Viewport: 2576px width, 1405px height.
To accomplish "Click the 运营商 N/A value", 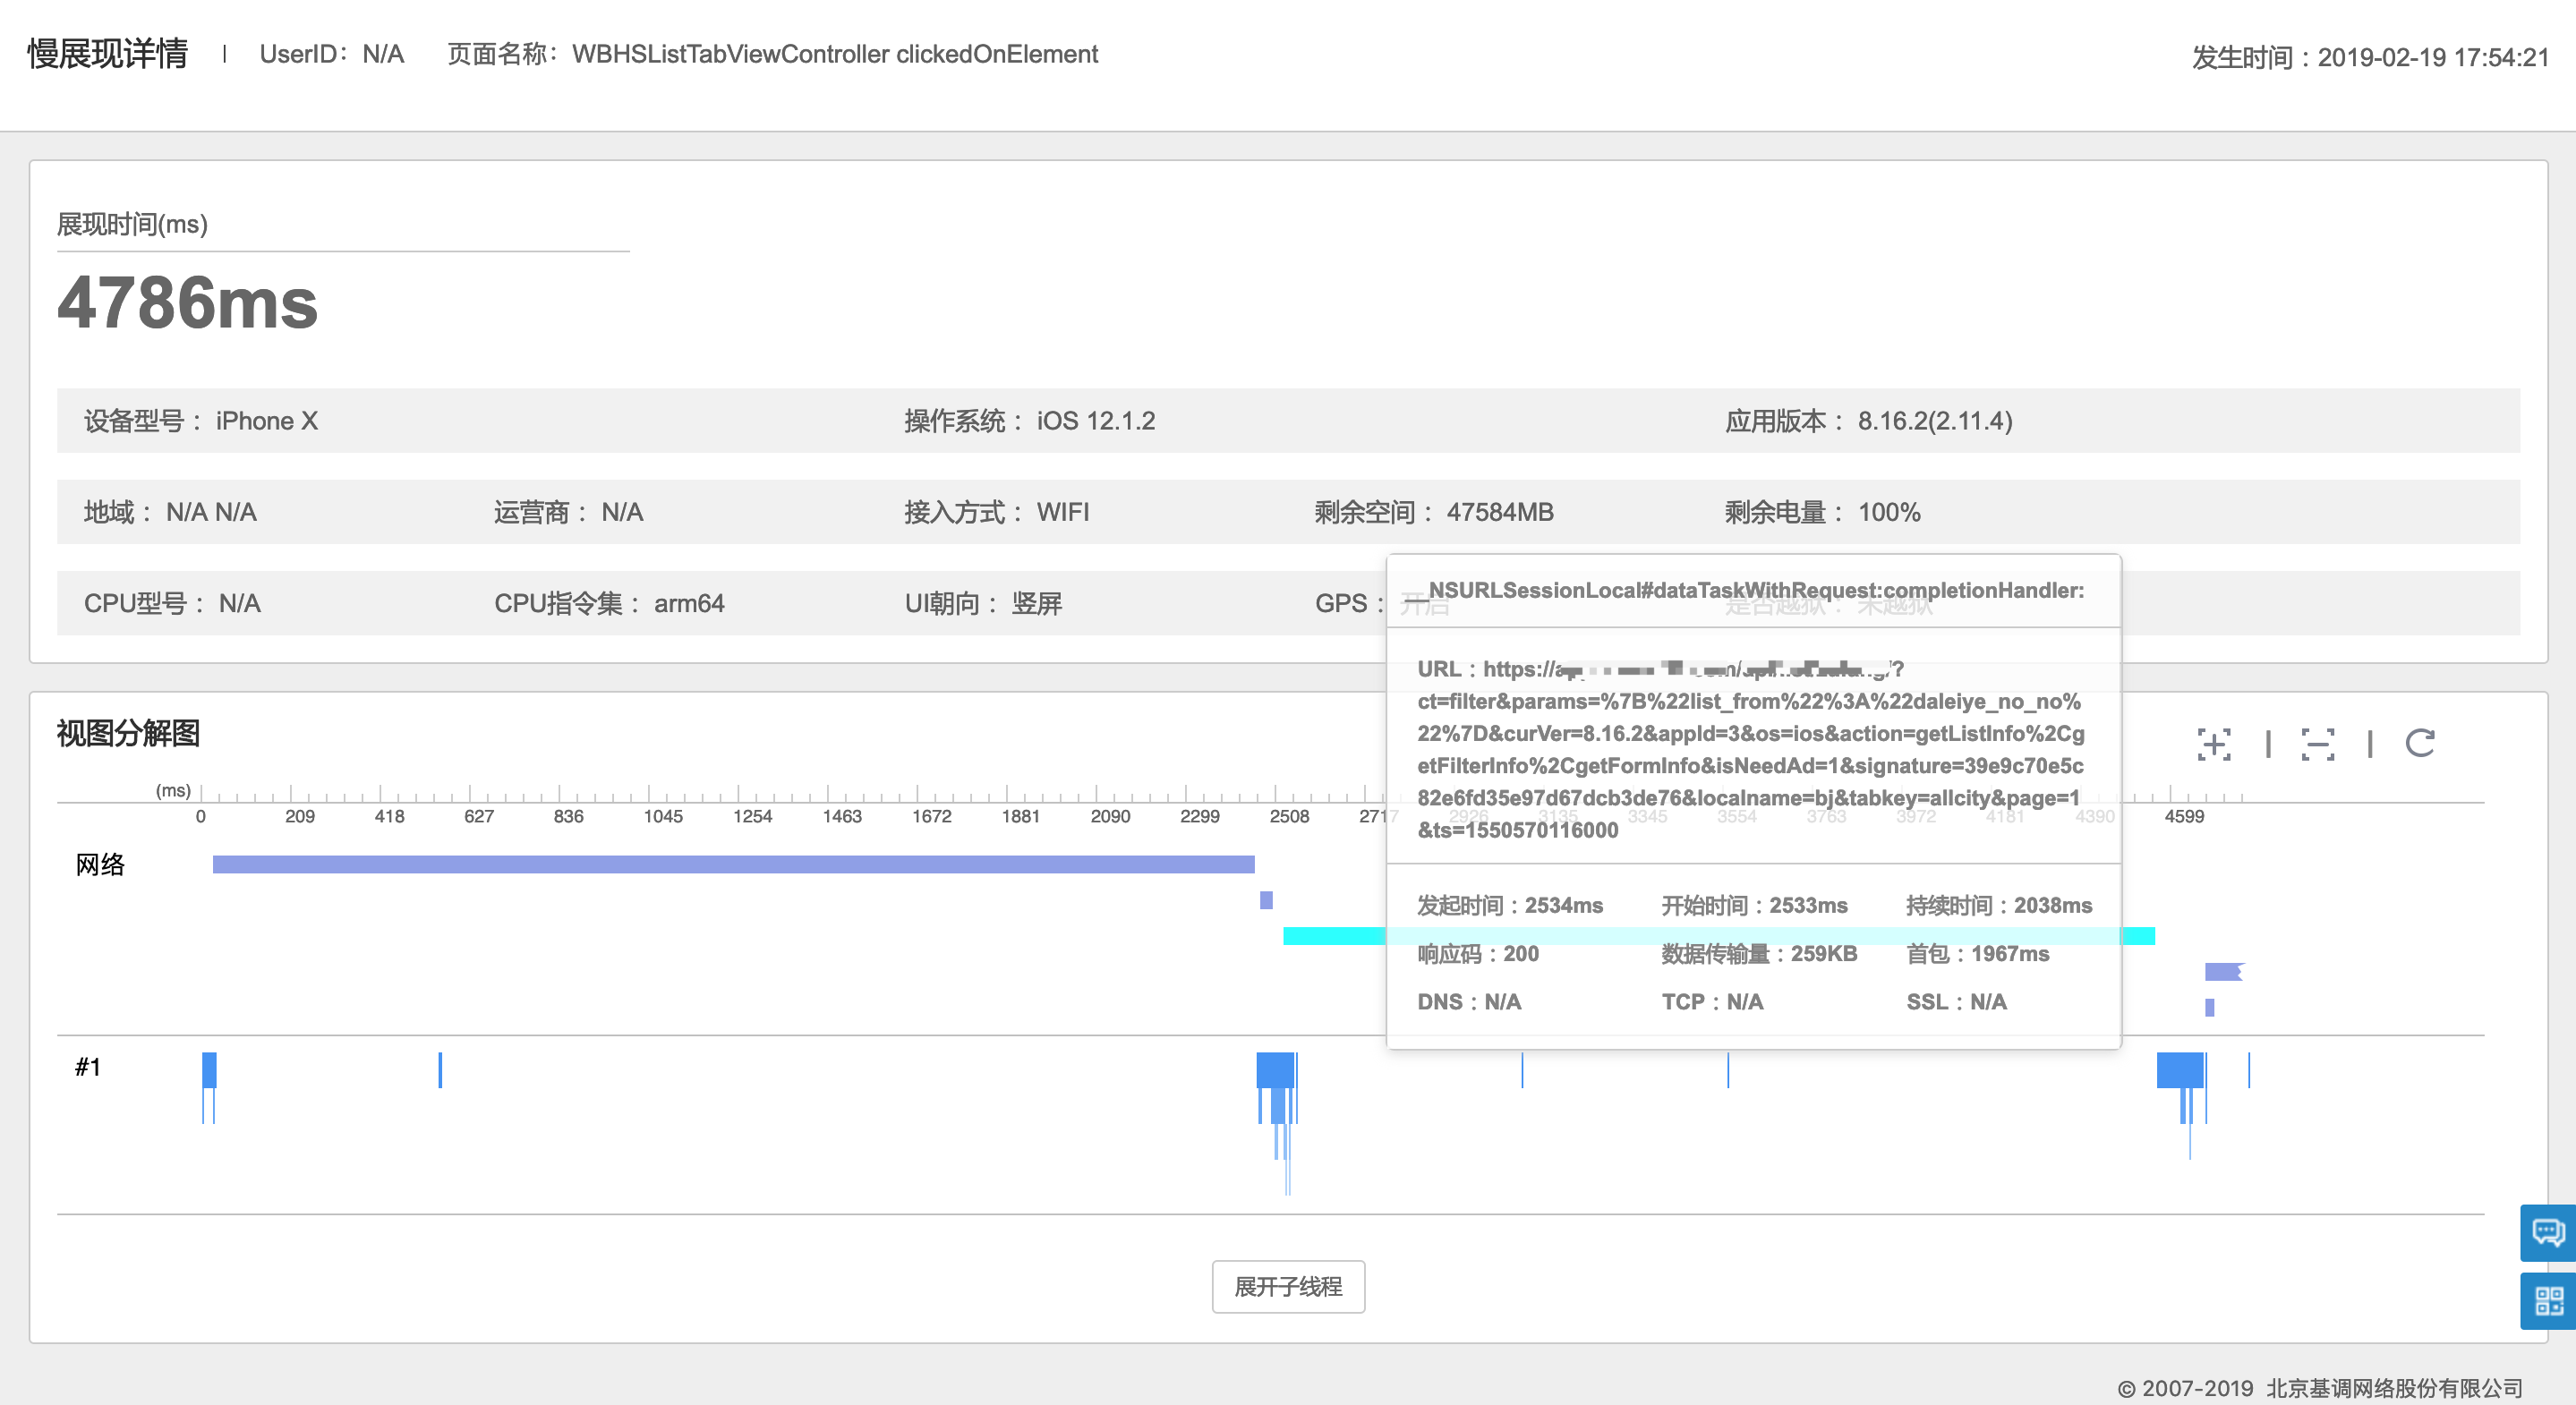I will (x=621, y=512).
